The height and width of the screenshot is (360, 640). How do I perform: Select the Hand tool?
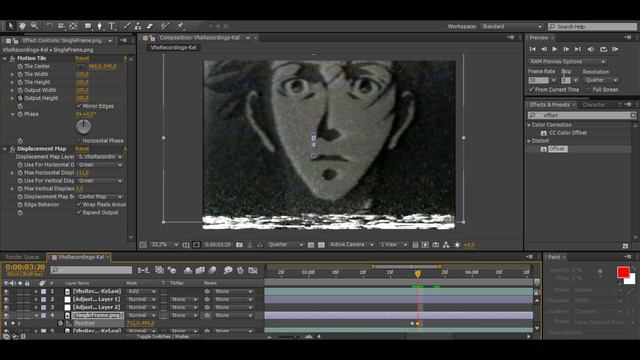point(22,26)
